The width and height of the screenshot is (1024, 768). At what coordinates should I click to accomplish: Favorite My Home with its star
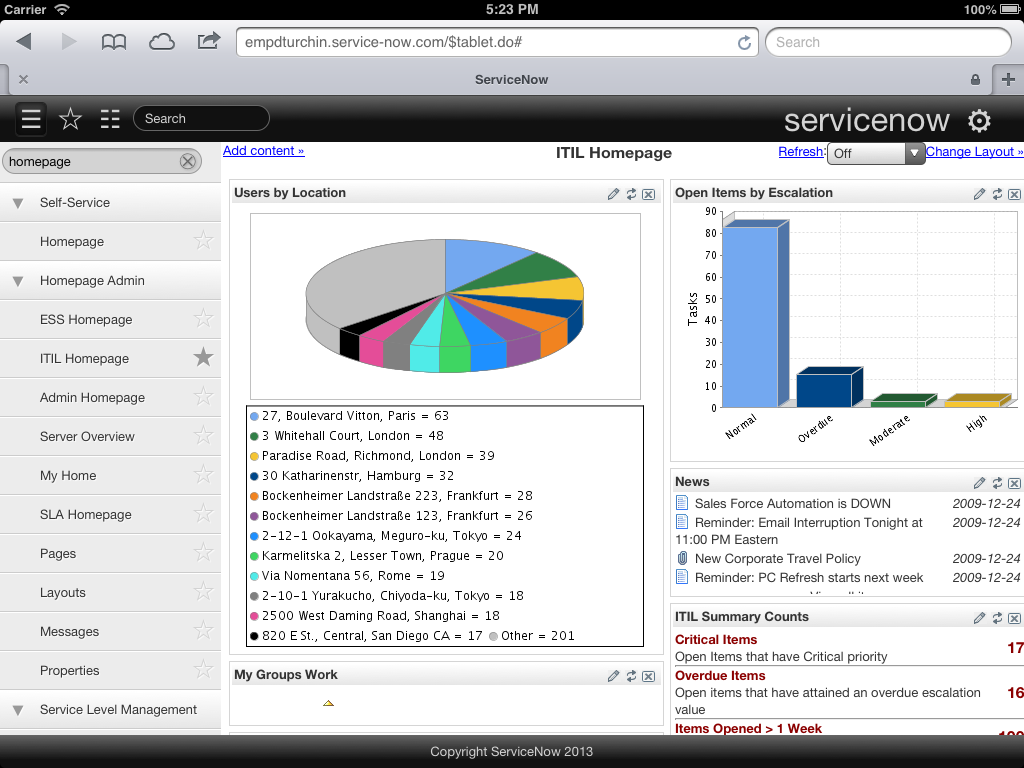pyautogui.click(x=203, y=475)
